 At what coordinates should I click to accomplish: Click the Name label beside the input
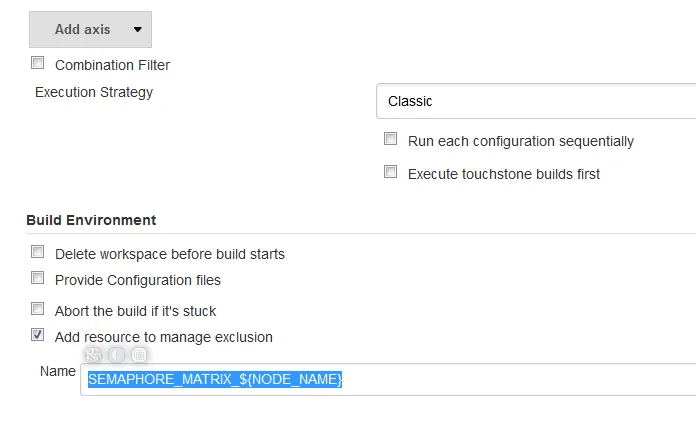click(58, 371)
